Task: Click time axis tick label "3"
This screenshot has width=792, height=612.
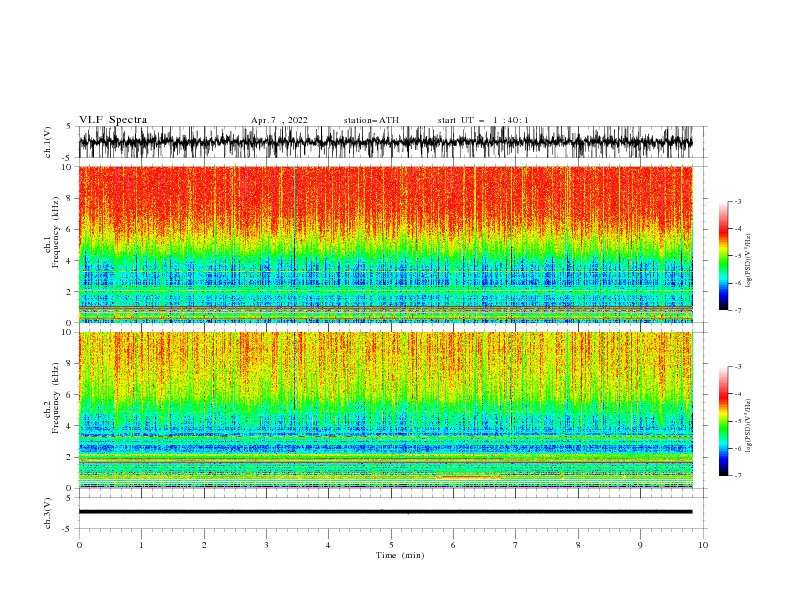Action: point(266,545)
